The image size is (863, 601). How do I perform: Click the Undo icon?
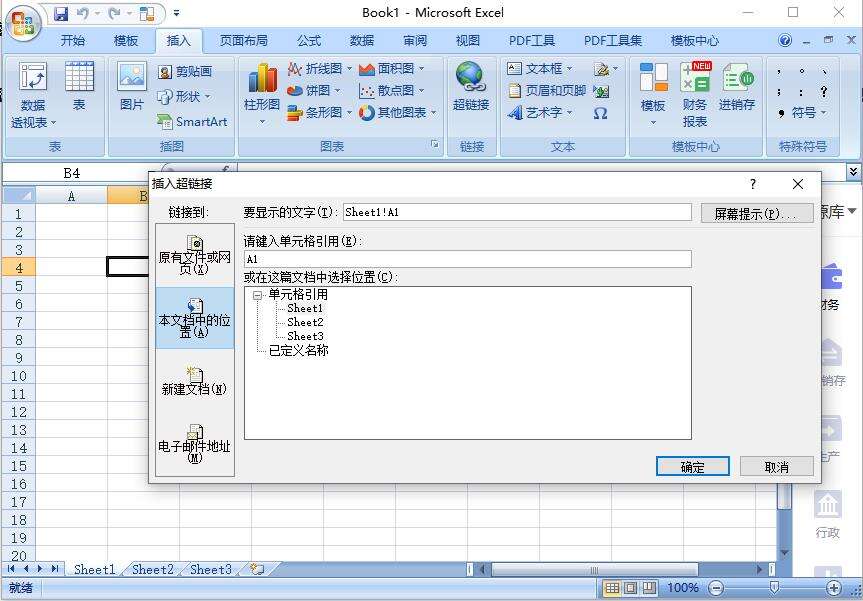(83, 13)
